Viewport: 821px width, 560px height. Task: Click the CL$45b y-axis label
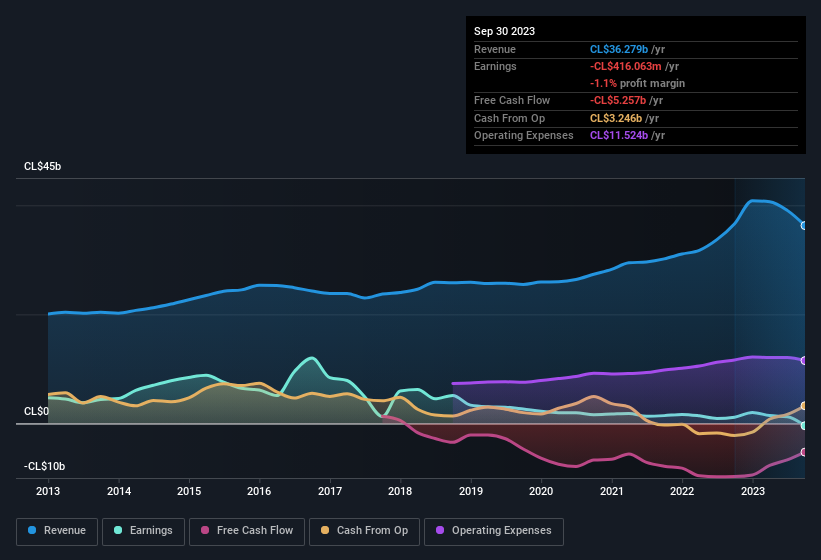click(42, 166)
